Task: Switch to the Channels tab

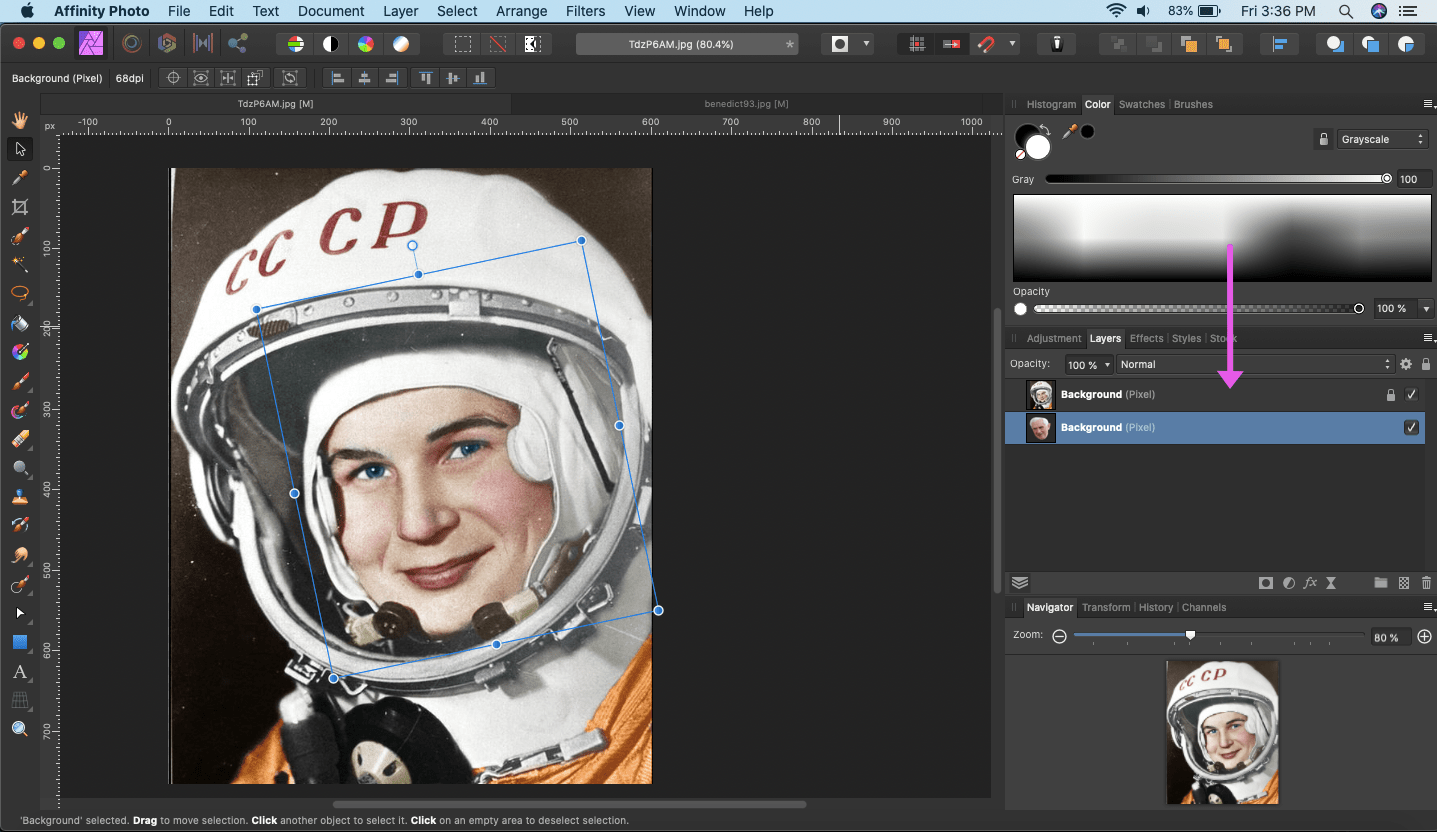Action: tap(1203, 607)
